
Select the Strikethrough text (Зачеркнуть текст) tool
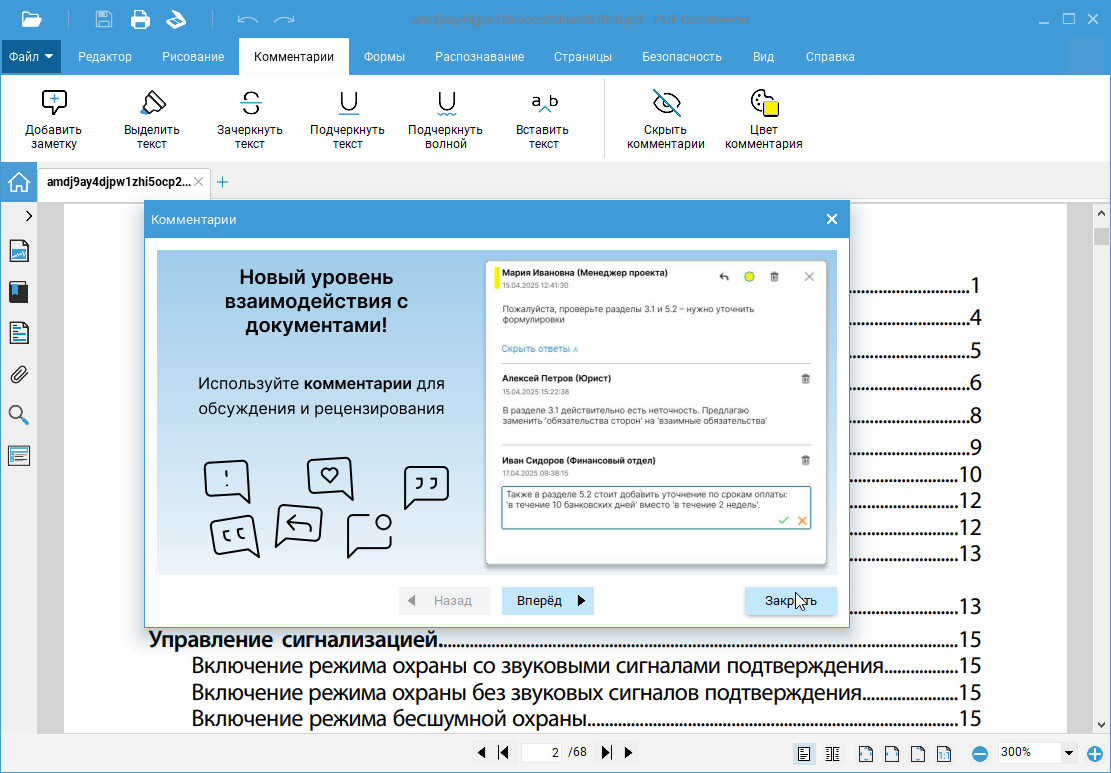[x=249, y=119]
